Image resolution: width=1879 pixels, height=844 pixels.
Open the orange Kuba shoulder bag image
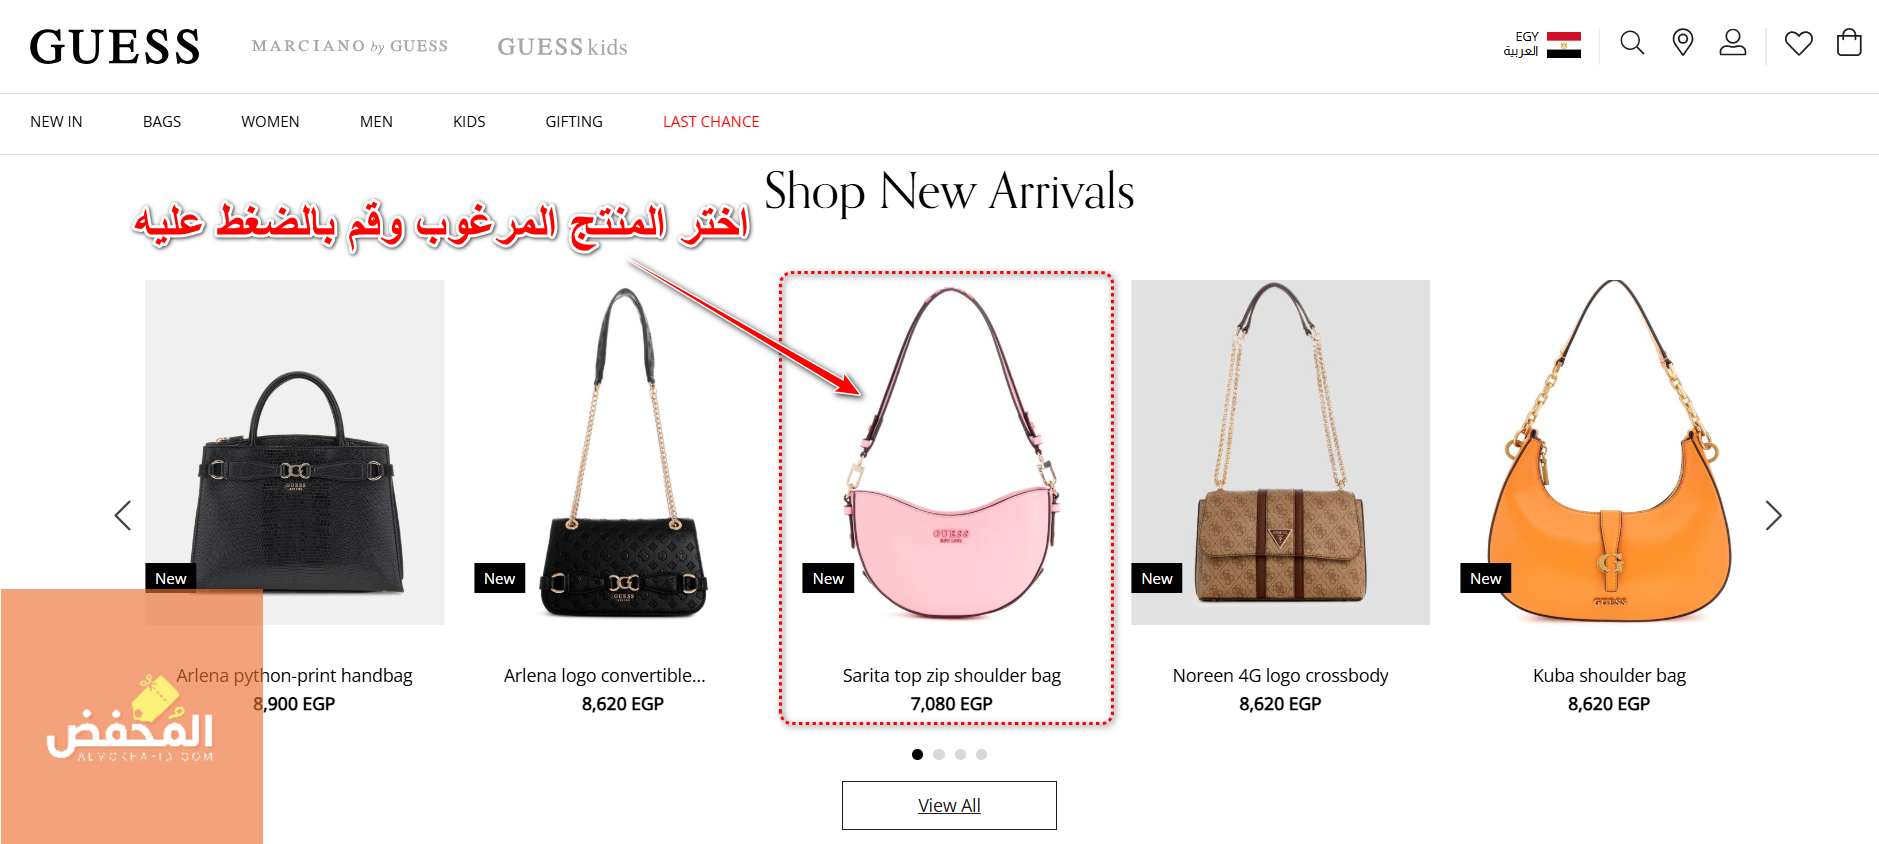(x=1609, y=452)
